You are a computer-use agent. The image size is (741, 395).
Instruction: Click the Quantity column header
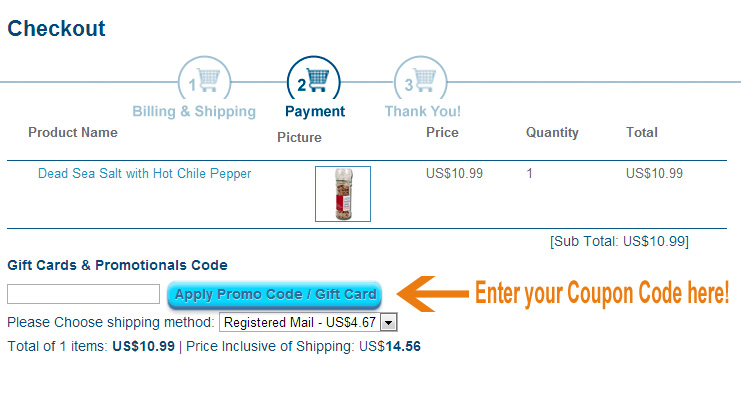tap(552, 133)
